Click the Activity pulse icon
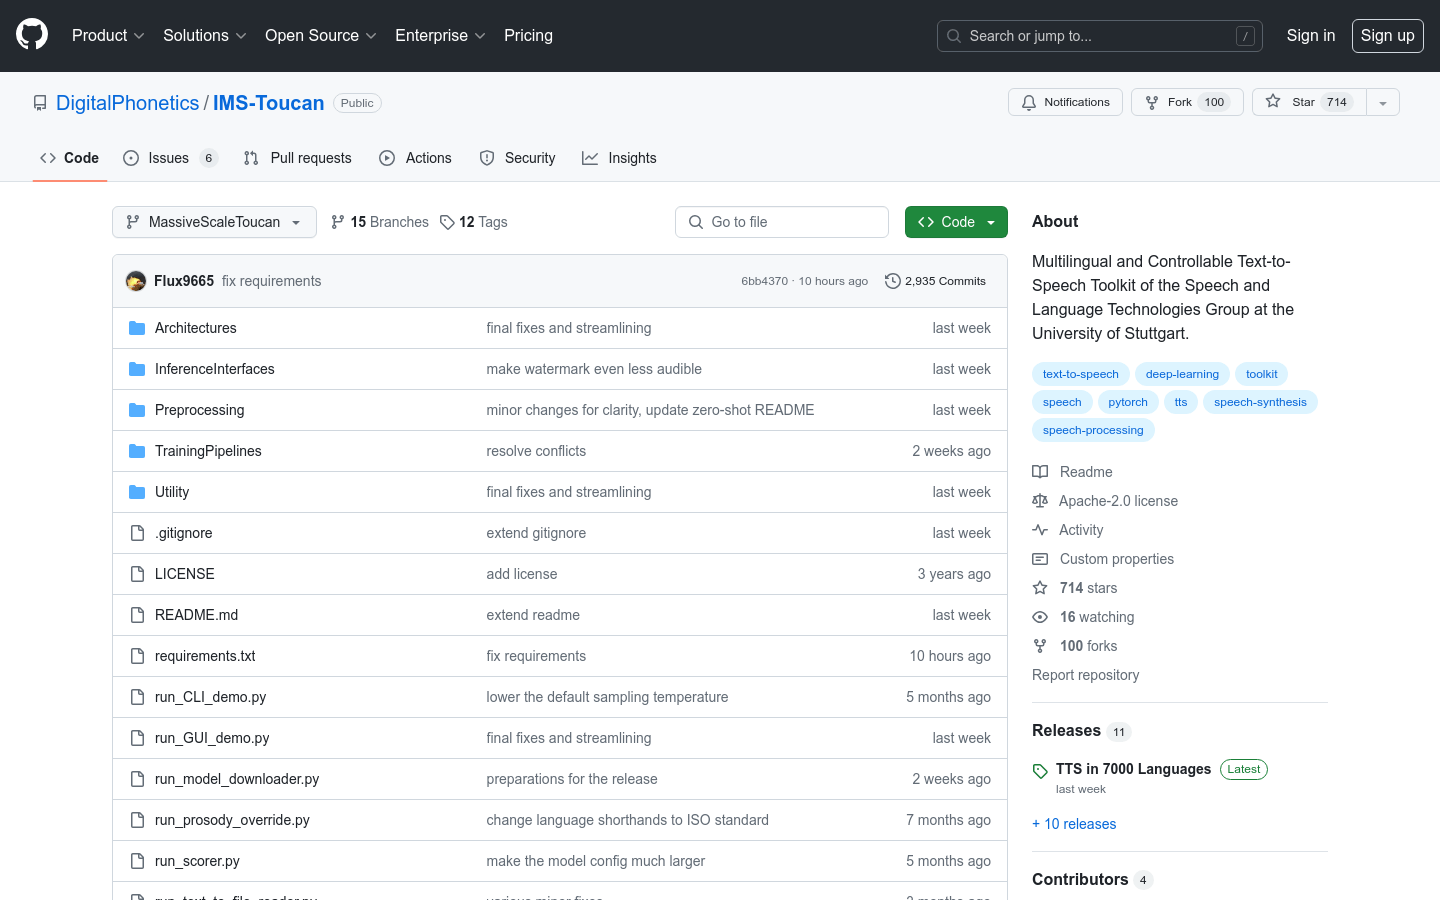1440x900 pixels. pos(1040,530)
